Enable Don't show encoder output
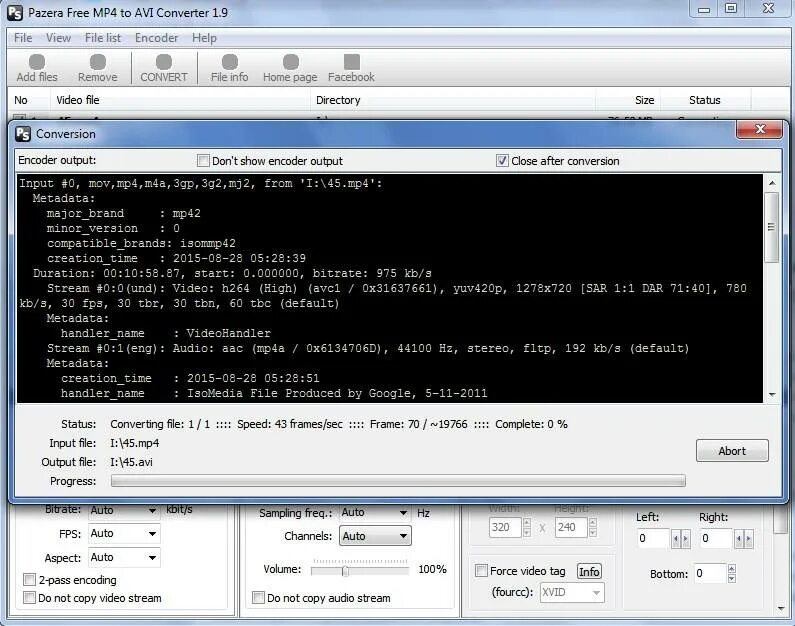The image size is (795, 626). 203,161
